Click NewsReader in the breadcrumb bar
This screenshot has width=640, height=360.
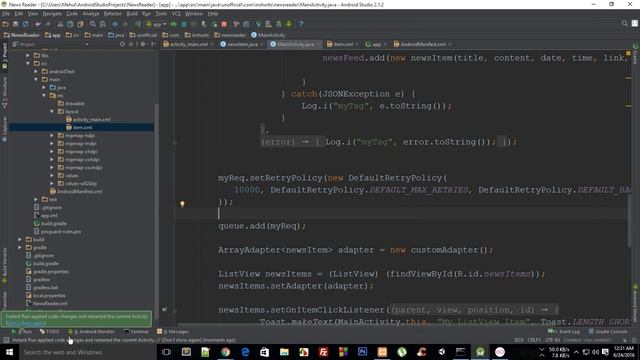(x=22, y=35)
